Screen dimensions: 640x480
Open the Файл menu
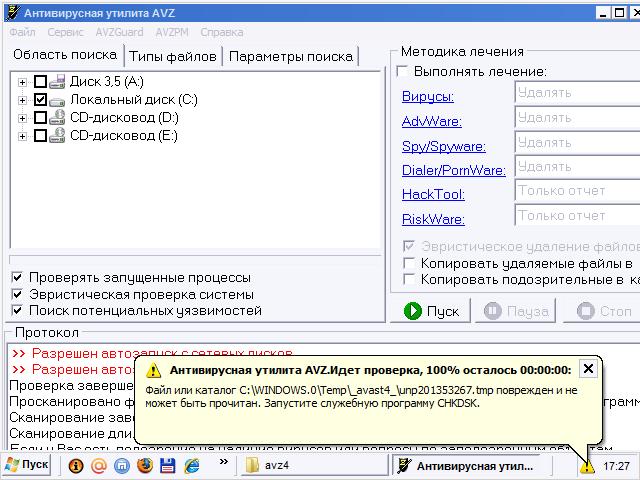click(22, 32)
